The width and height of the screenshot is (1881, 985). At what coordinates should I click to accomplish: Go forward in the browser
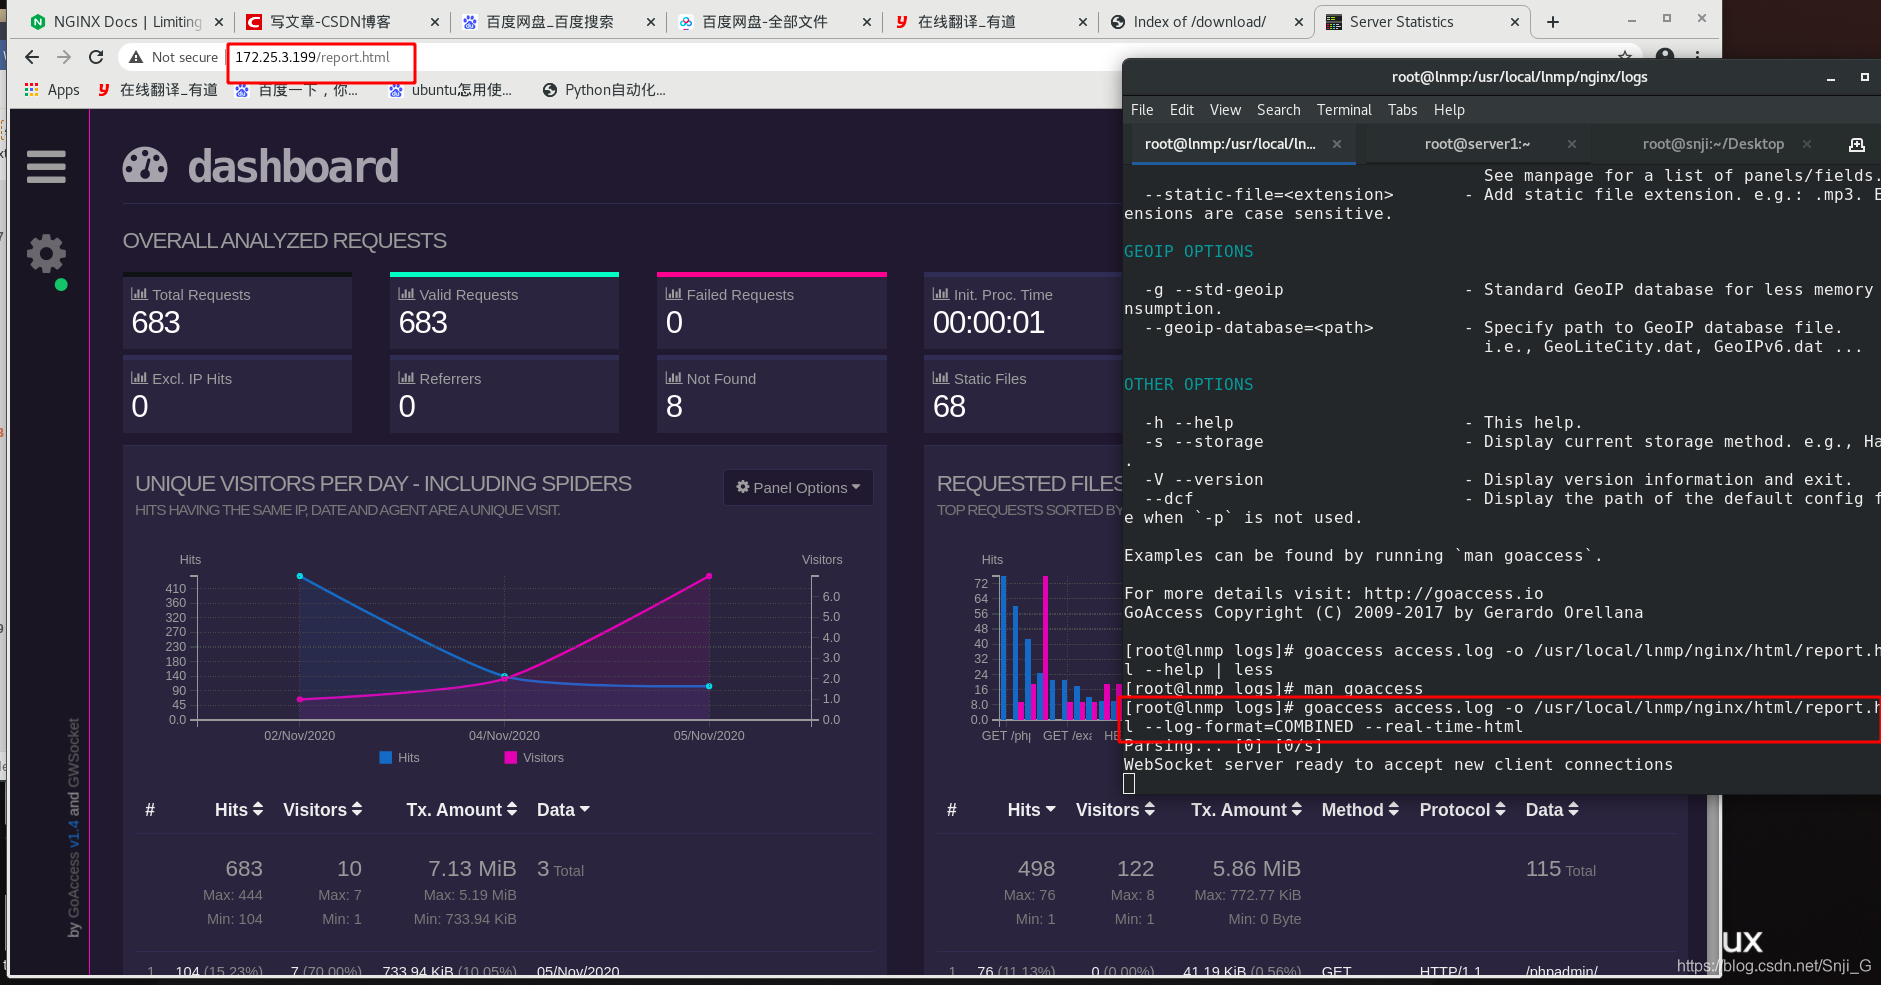[x=64, y=57]
